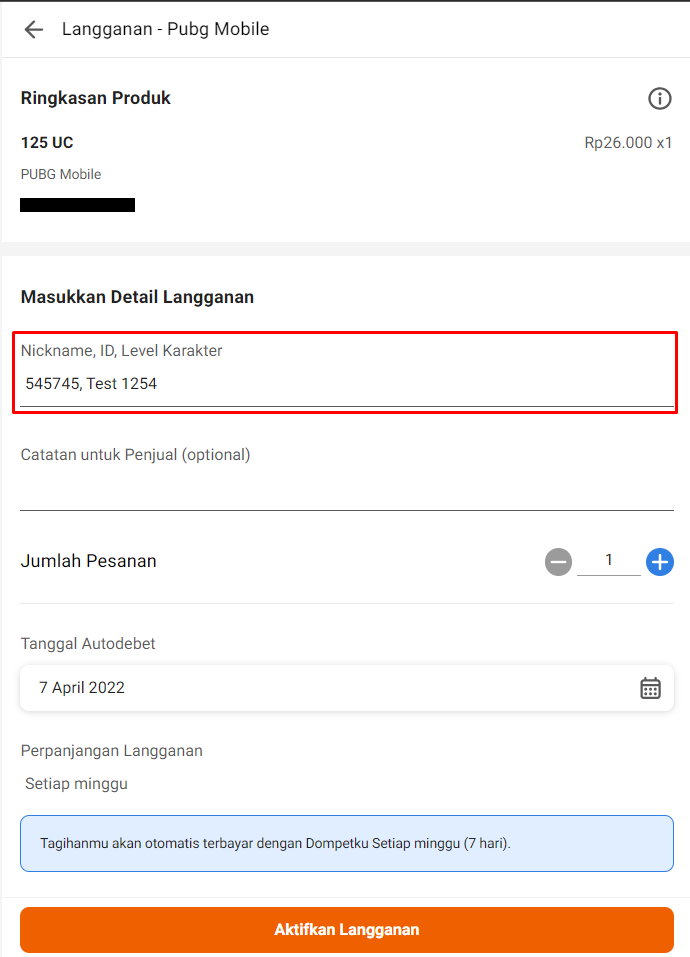Viewport: 690px width, 957px height.
Task: Click the Langganan - Pubg Mobile title
Action: point(165,29)
